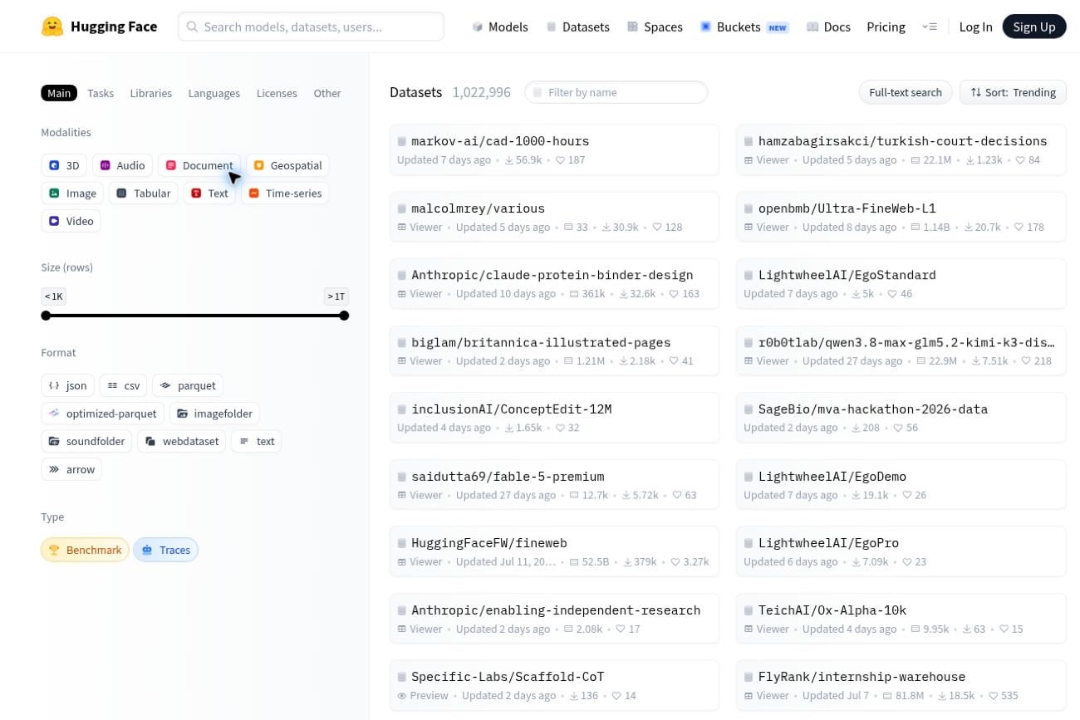Select the Benchmark type filter

tap(85, 550)
